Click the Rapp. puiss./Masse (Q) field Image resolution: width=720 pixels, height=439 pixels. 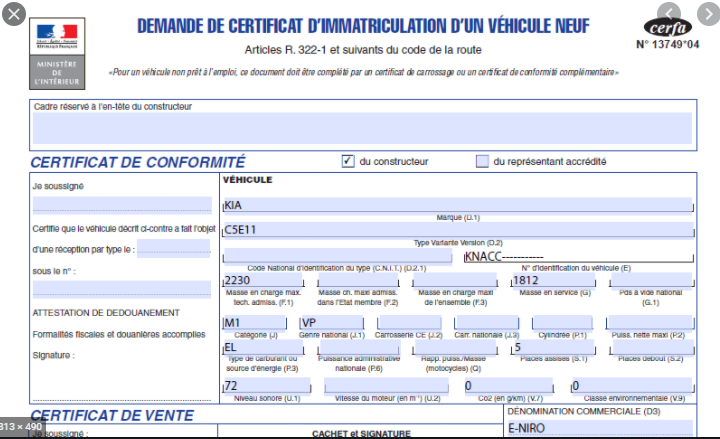[455, 348]
